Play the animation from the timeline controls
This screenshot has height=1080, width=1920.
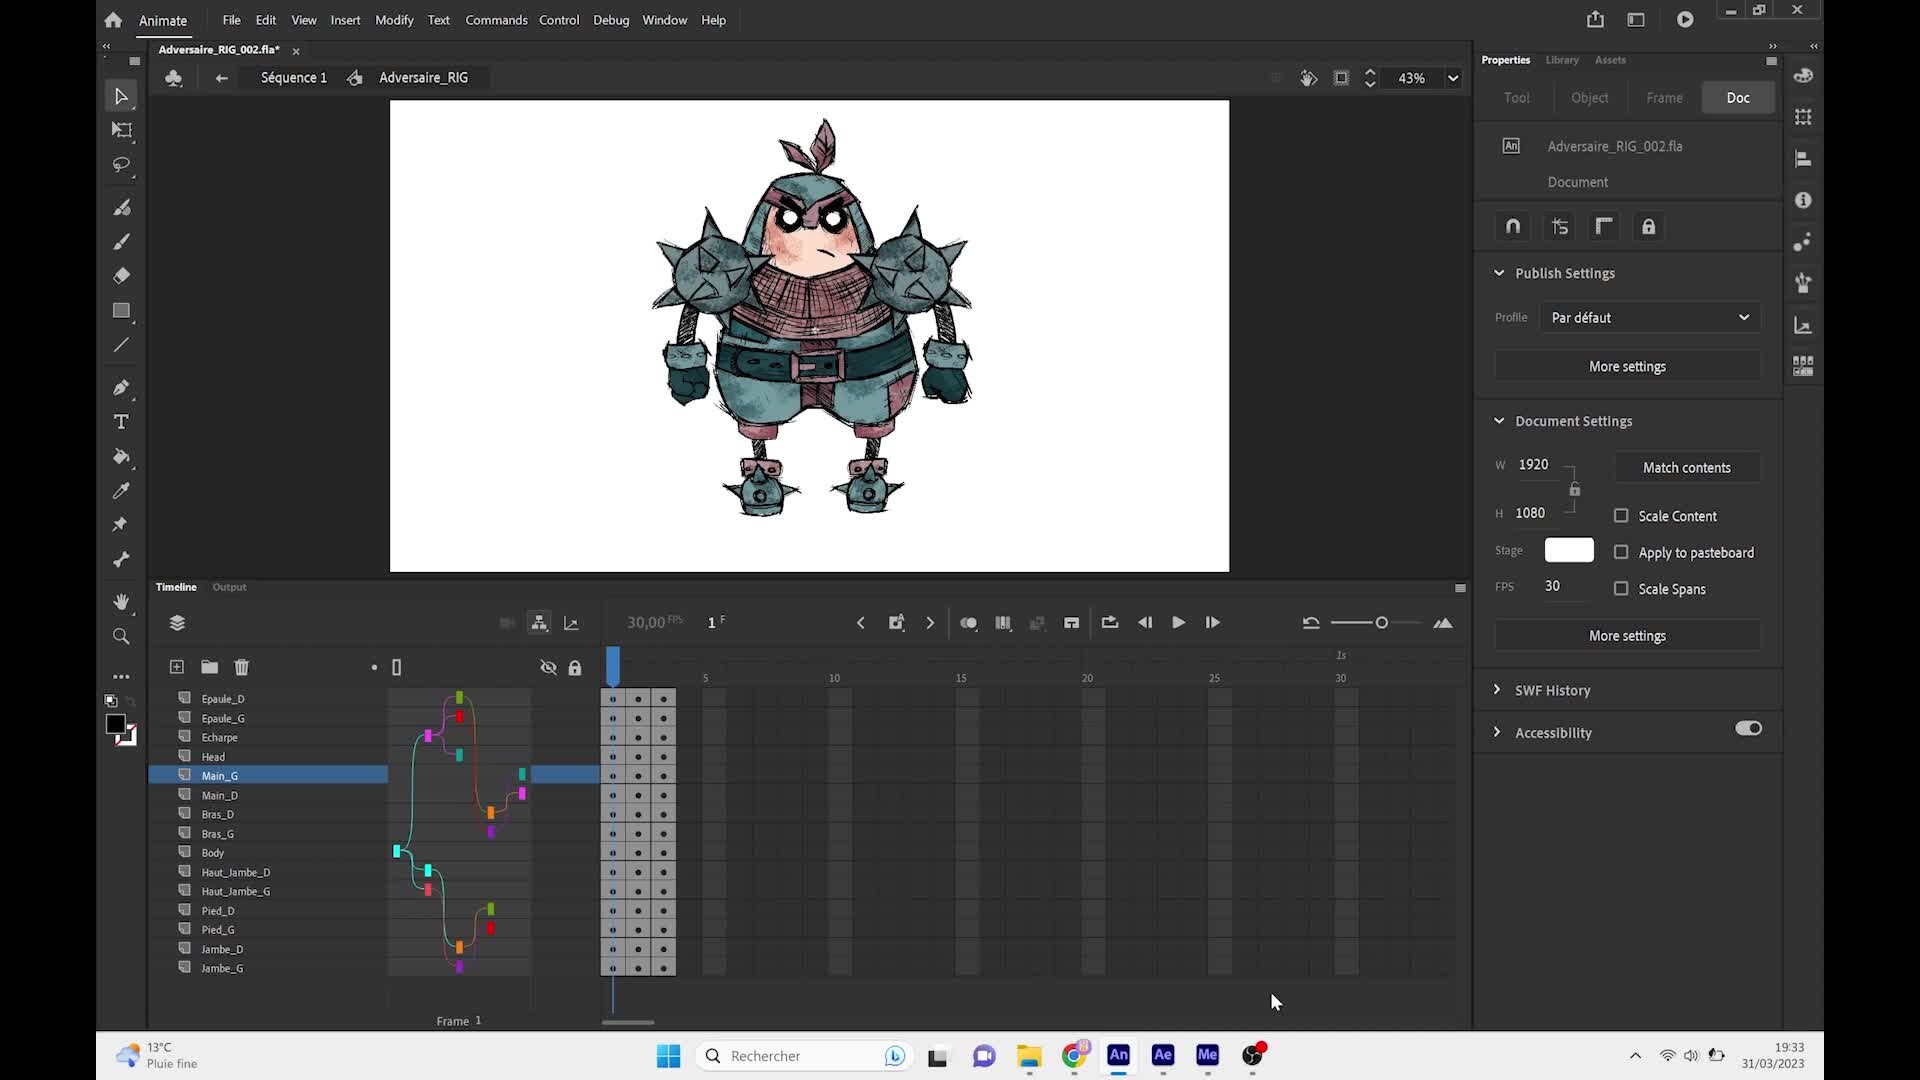pyautogui.click(x=1178, y=622)
